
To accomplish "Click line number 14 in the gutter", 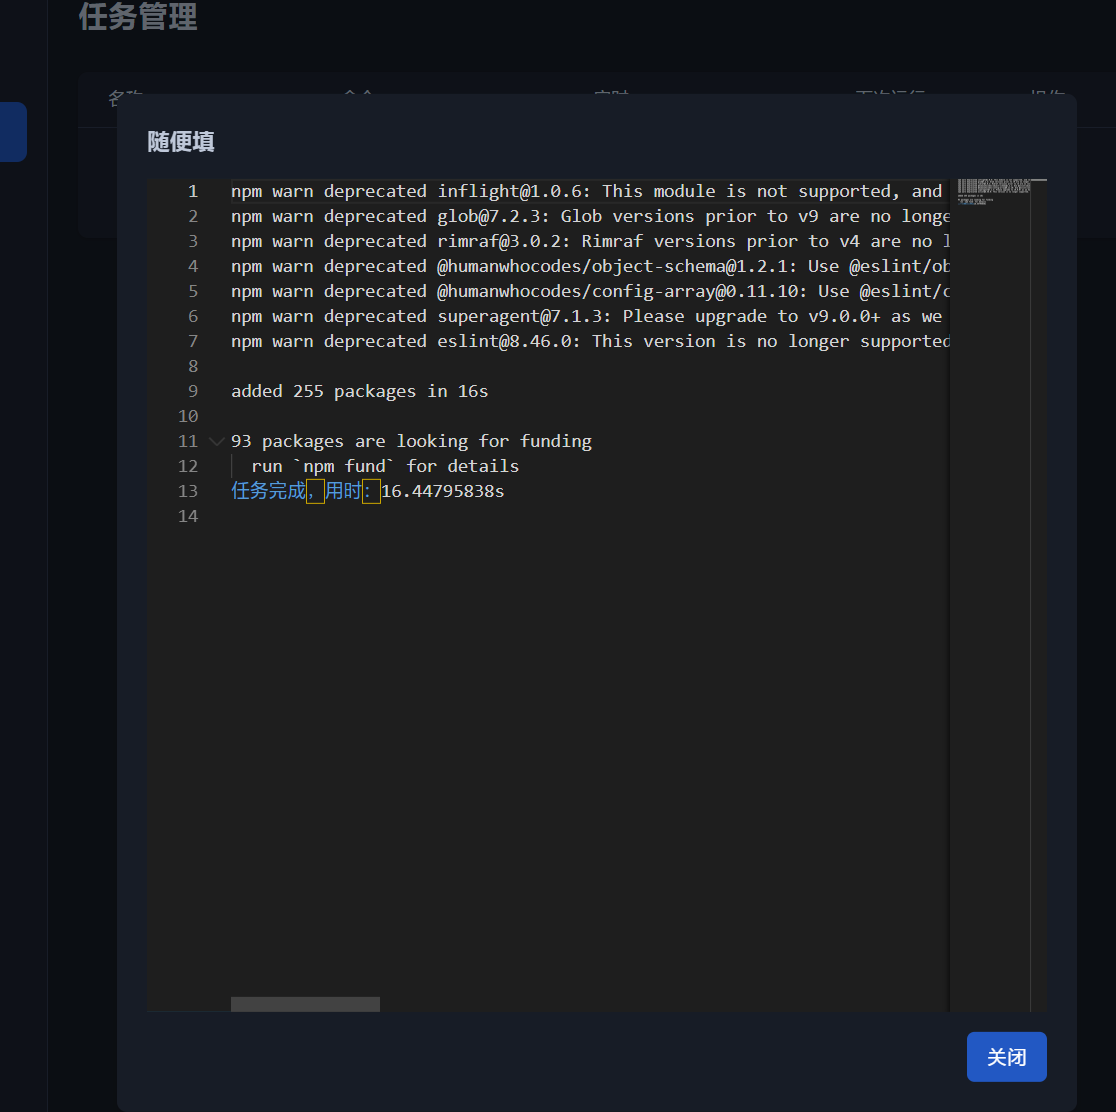I will point(188,516).
